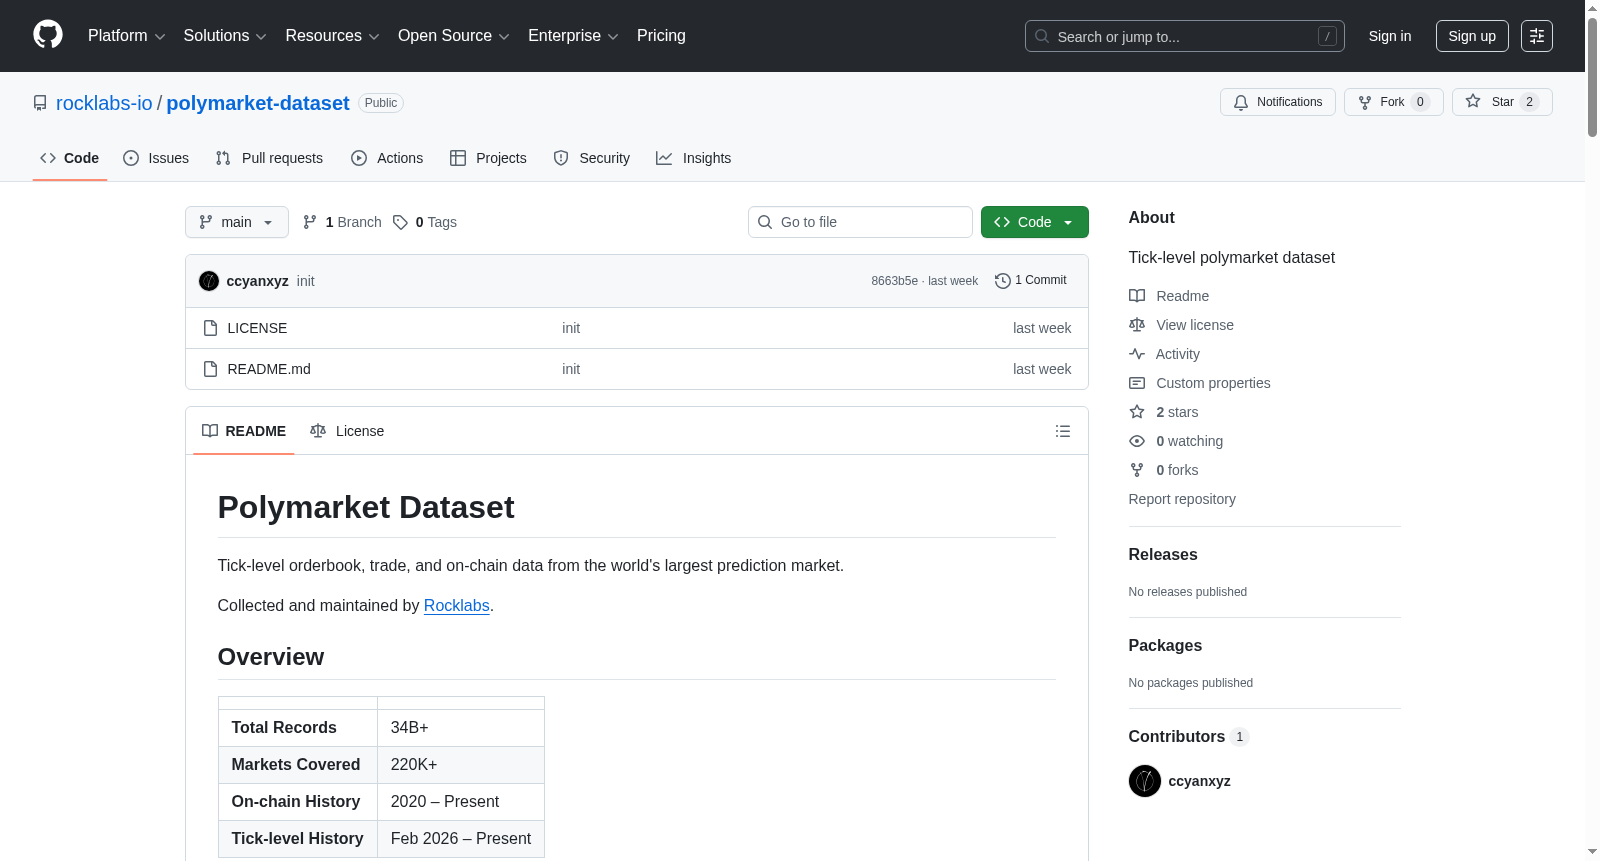Click the star icon beside 2 stars

[x=1137, y=412]
